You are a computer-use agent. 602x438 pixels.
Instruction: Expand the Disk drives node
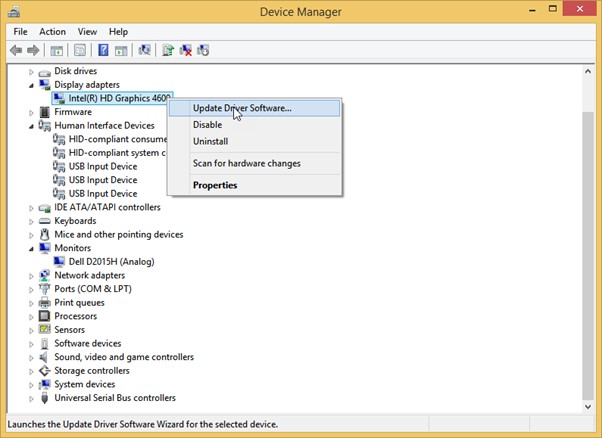click(31, 72)
